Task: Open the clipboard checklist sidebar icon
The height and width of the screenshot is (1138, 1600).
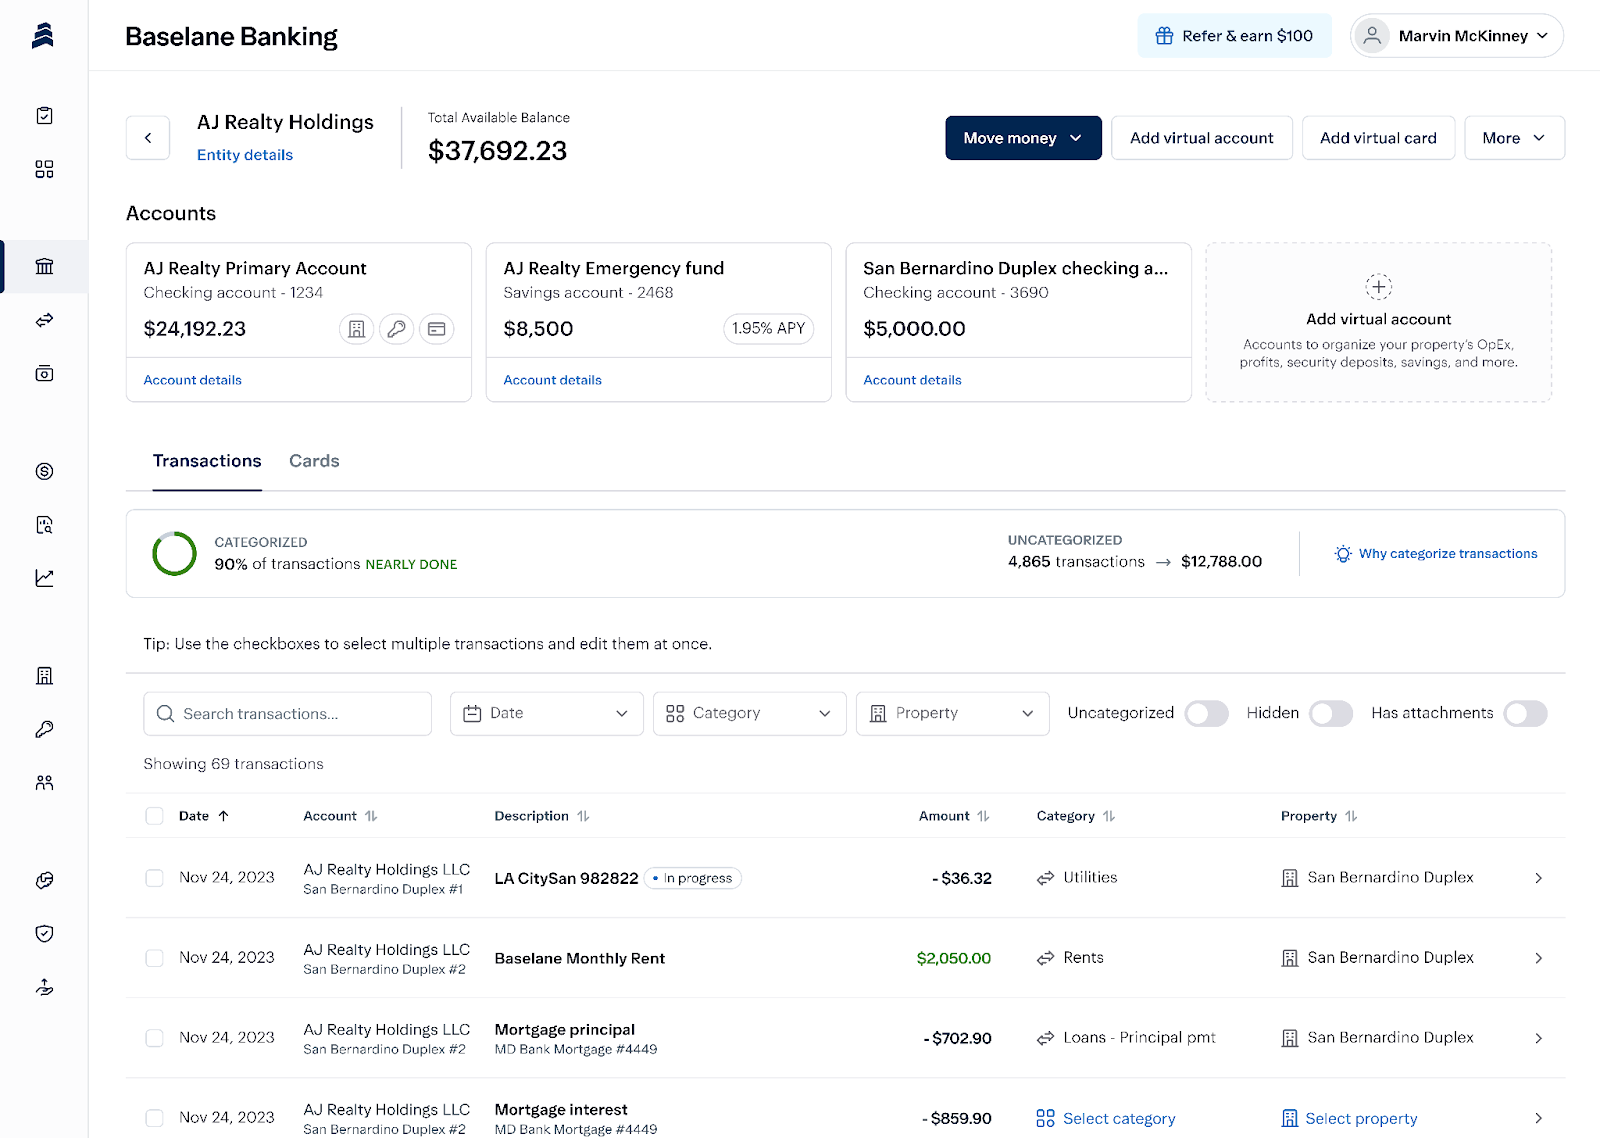Action: click(44, 116)
